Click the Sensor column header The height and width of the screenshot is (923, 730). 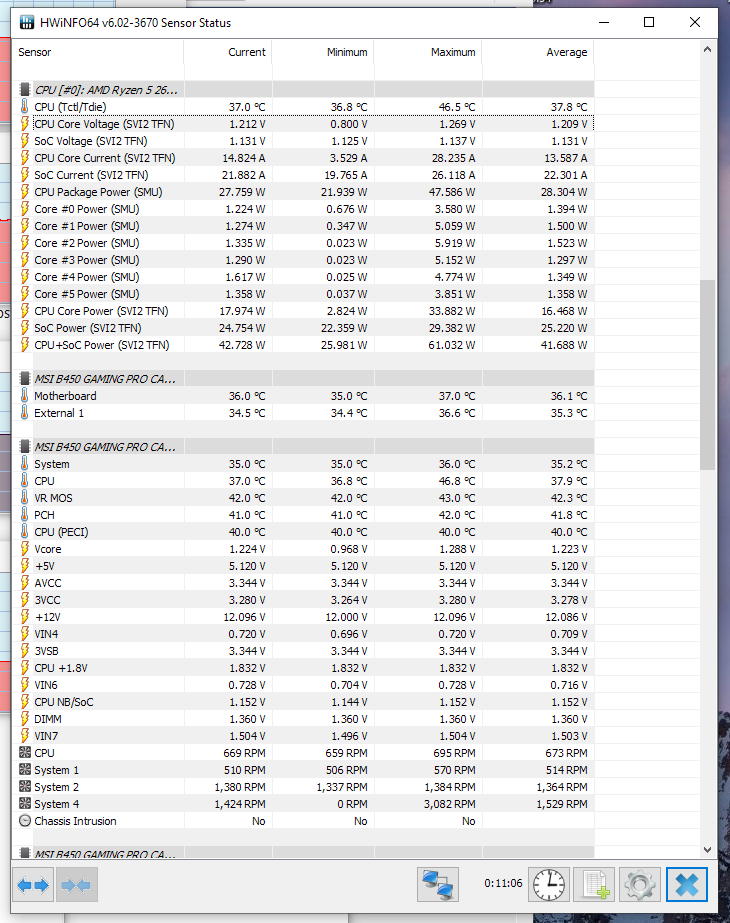98,52
